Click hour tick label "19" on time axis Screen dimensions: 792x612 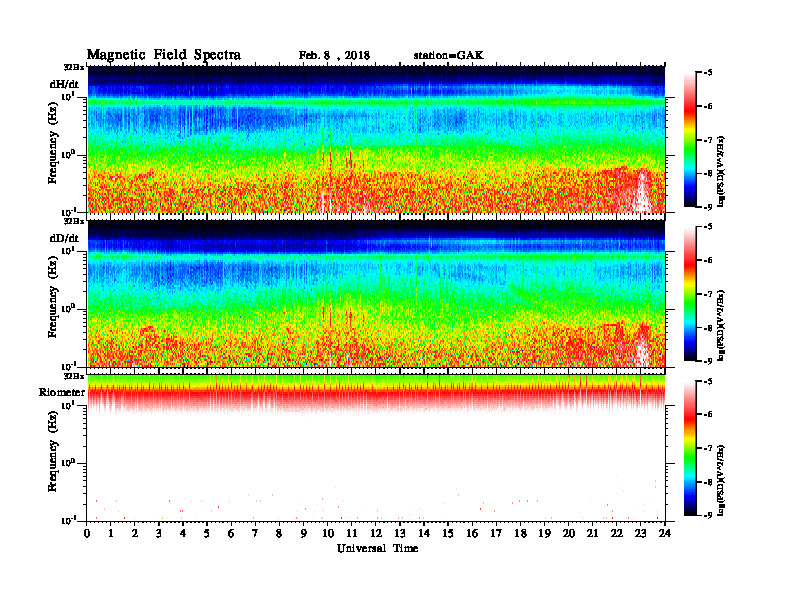544,534
